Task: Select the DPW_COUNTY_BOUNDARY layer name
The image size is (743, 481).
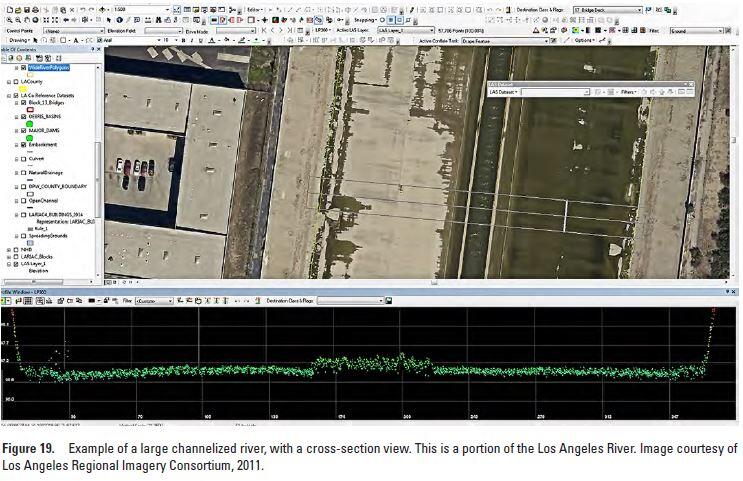Action: click(x=57, y=186)
